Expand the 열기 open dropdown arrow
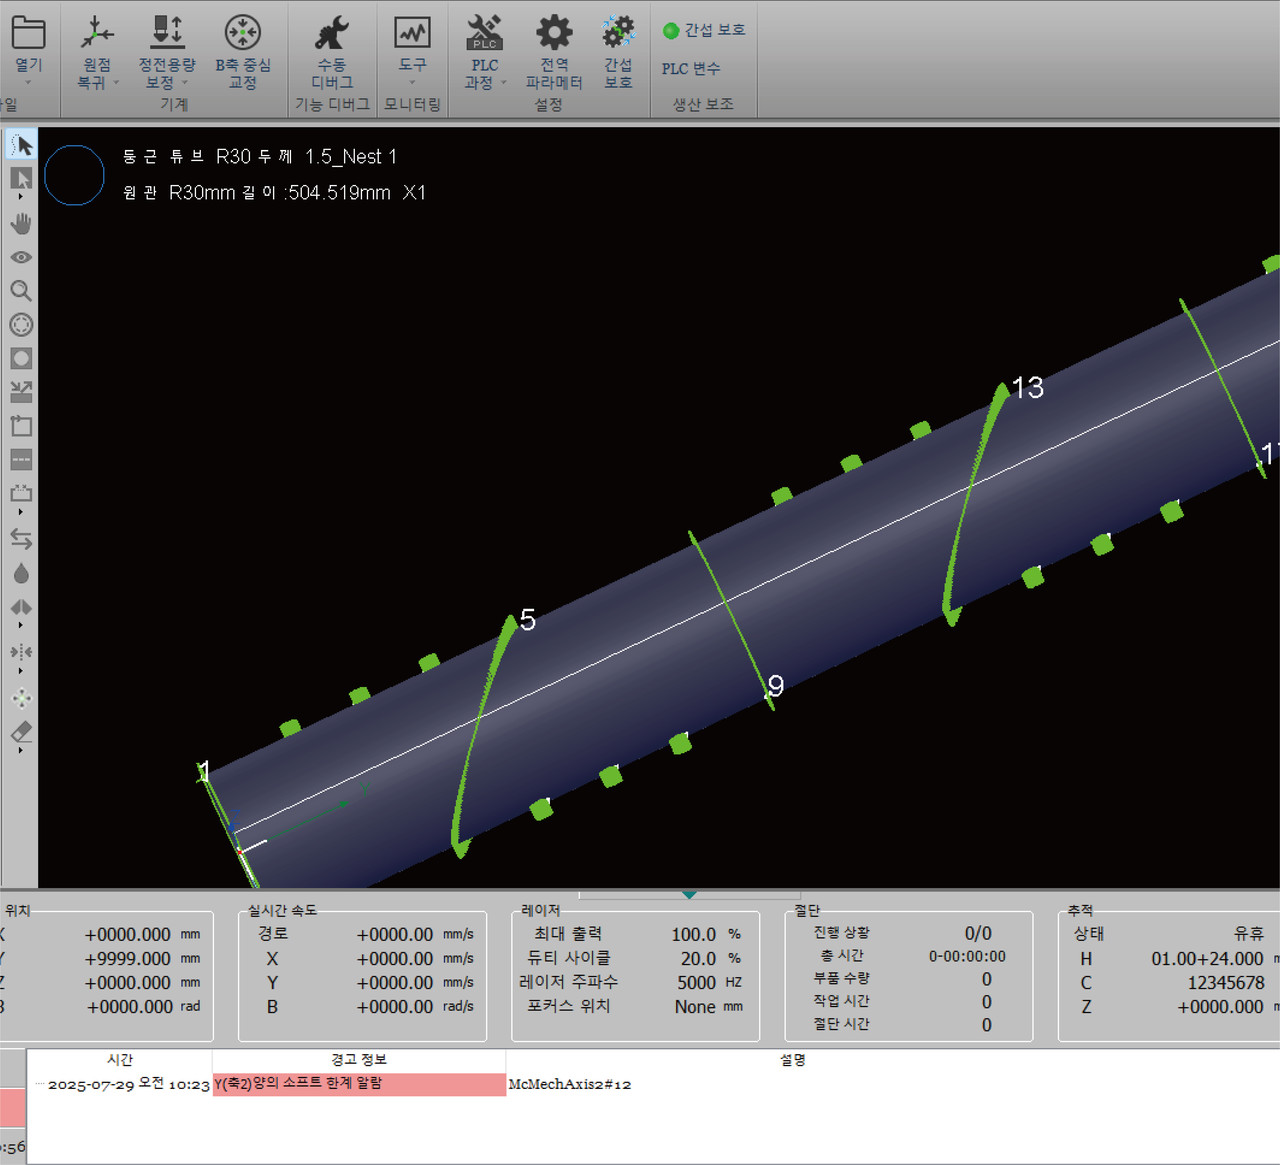 (28, 83)
